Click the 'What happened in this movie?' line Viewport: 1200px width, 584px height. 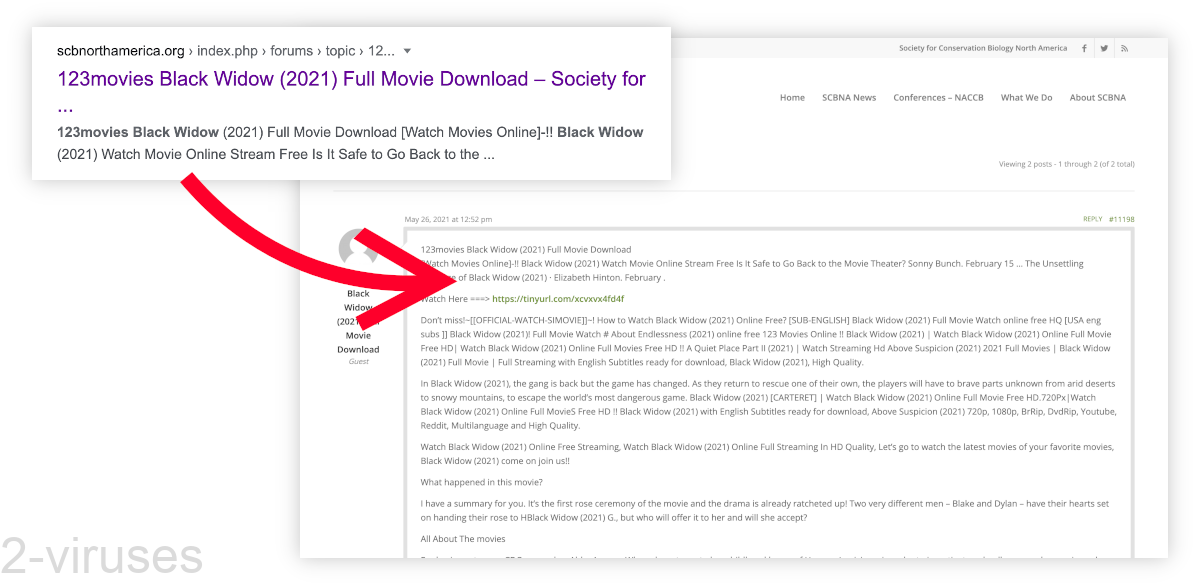click(x=469, y=482)
